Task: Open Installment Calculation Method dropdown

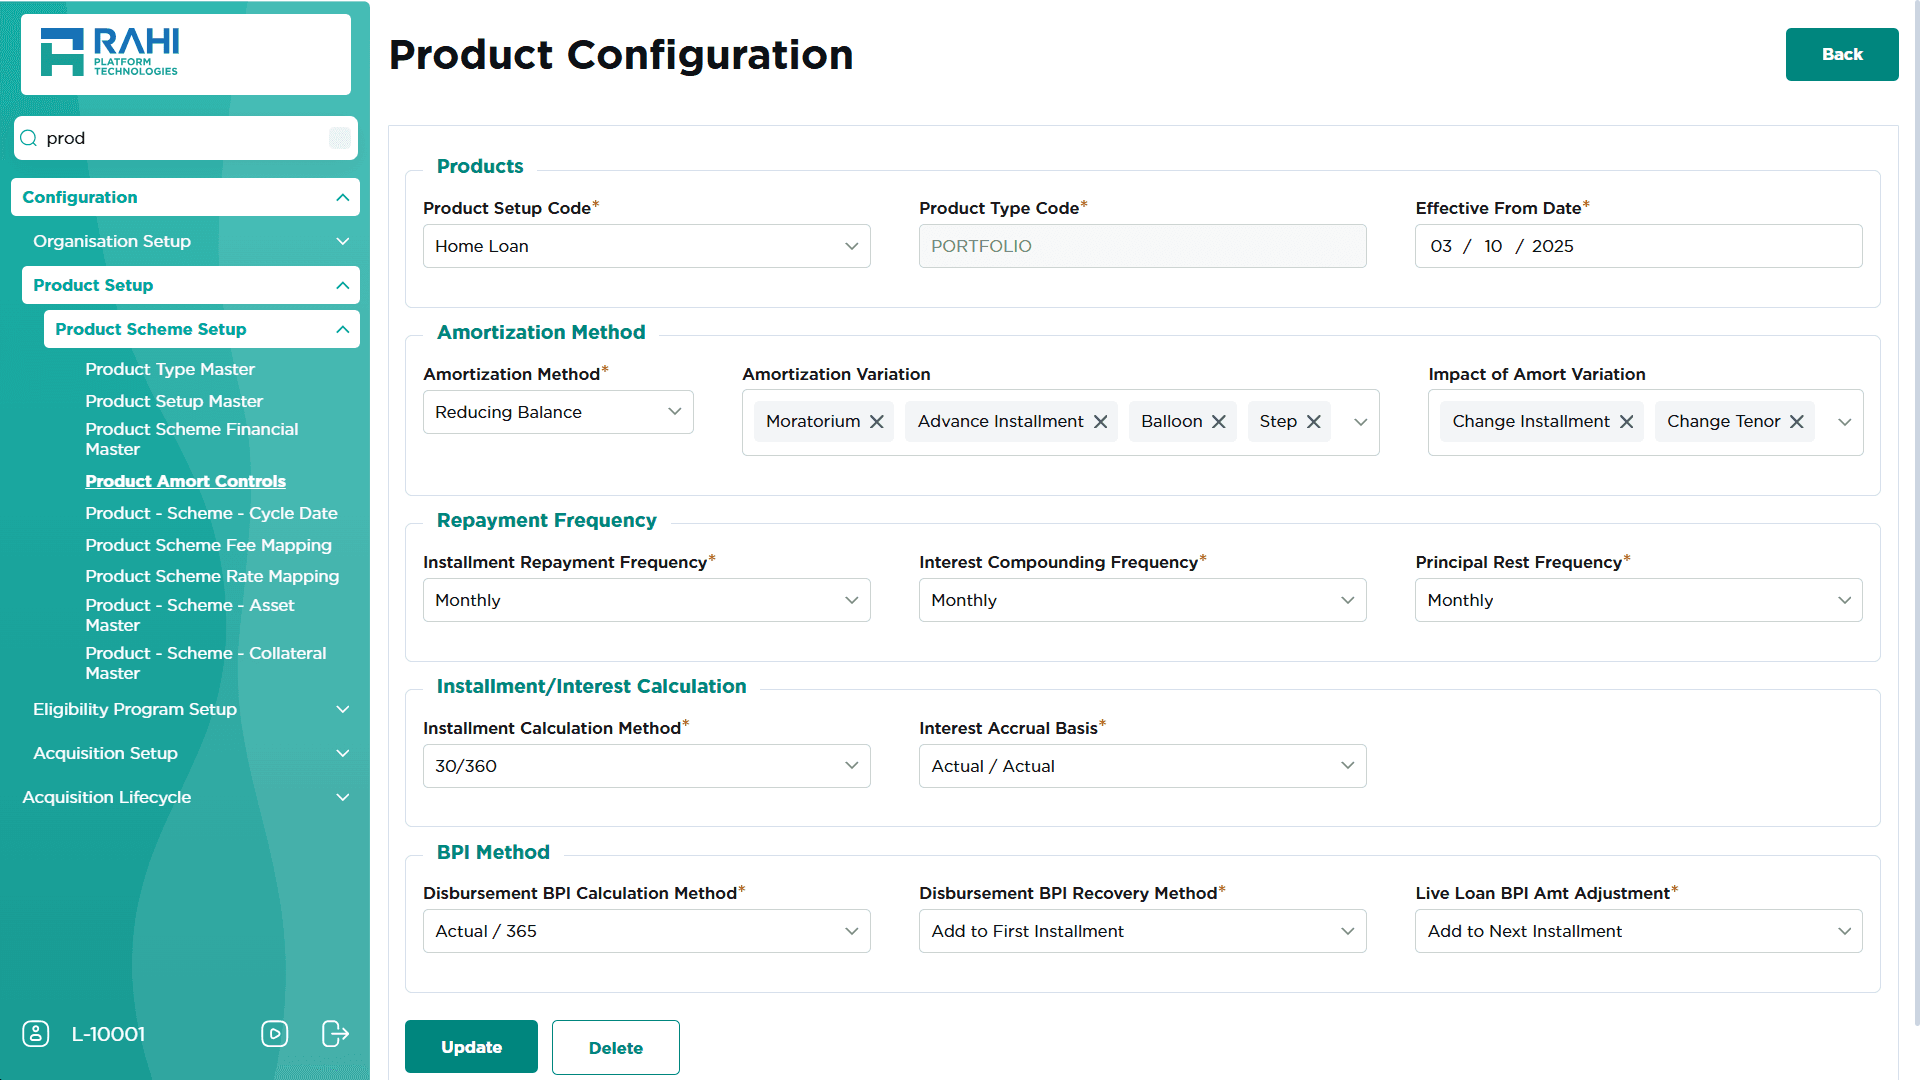Action: click(x=646, y=766)
